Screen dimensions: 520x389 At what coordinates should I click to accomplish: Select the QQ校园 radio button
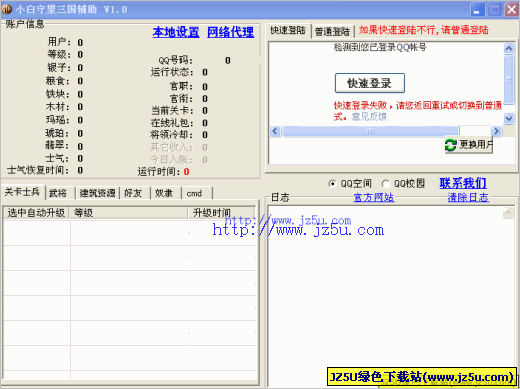386,184
